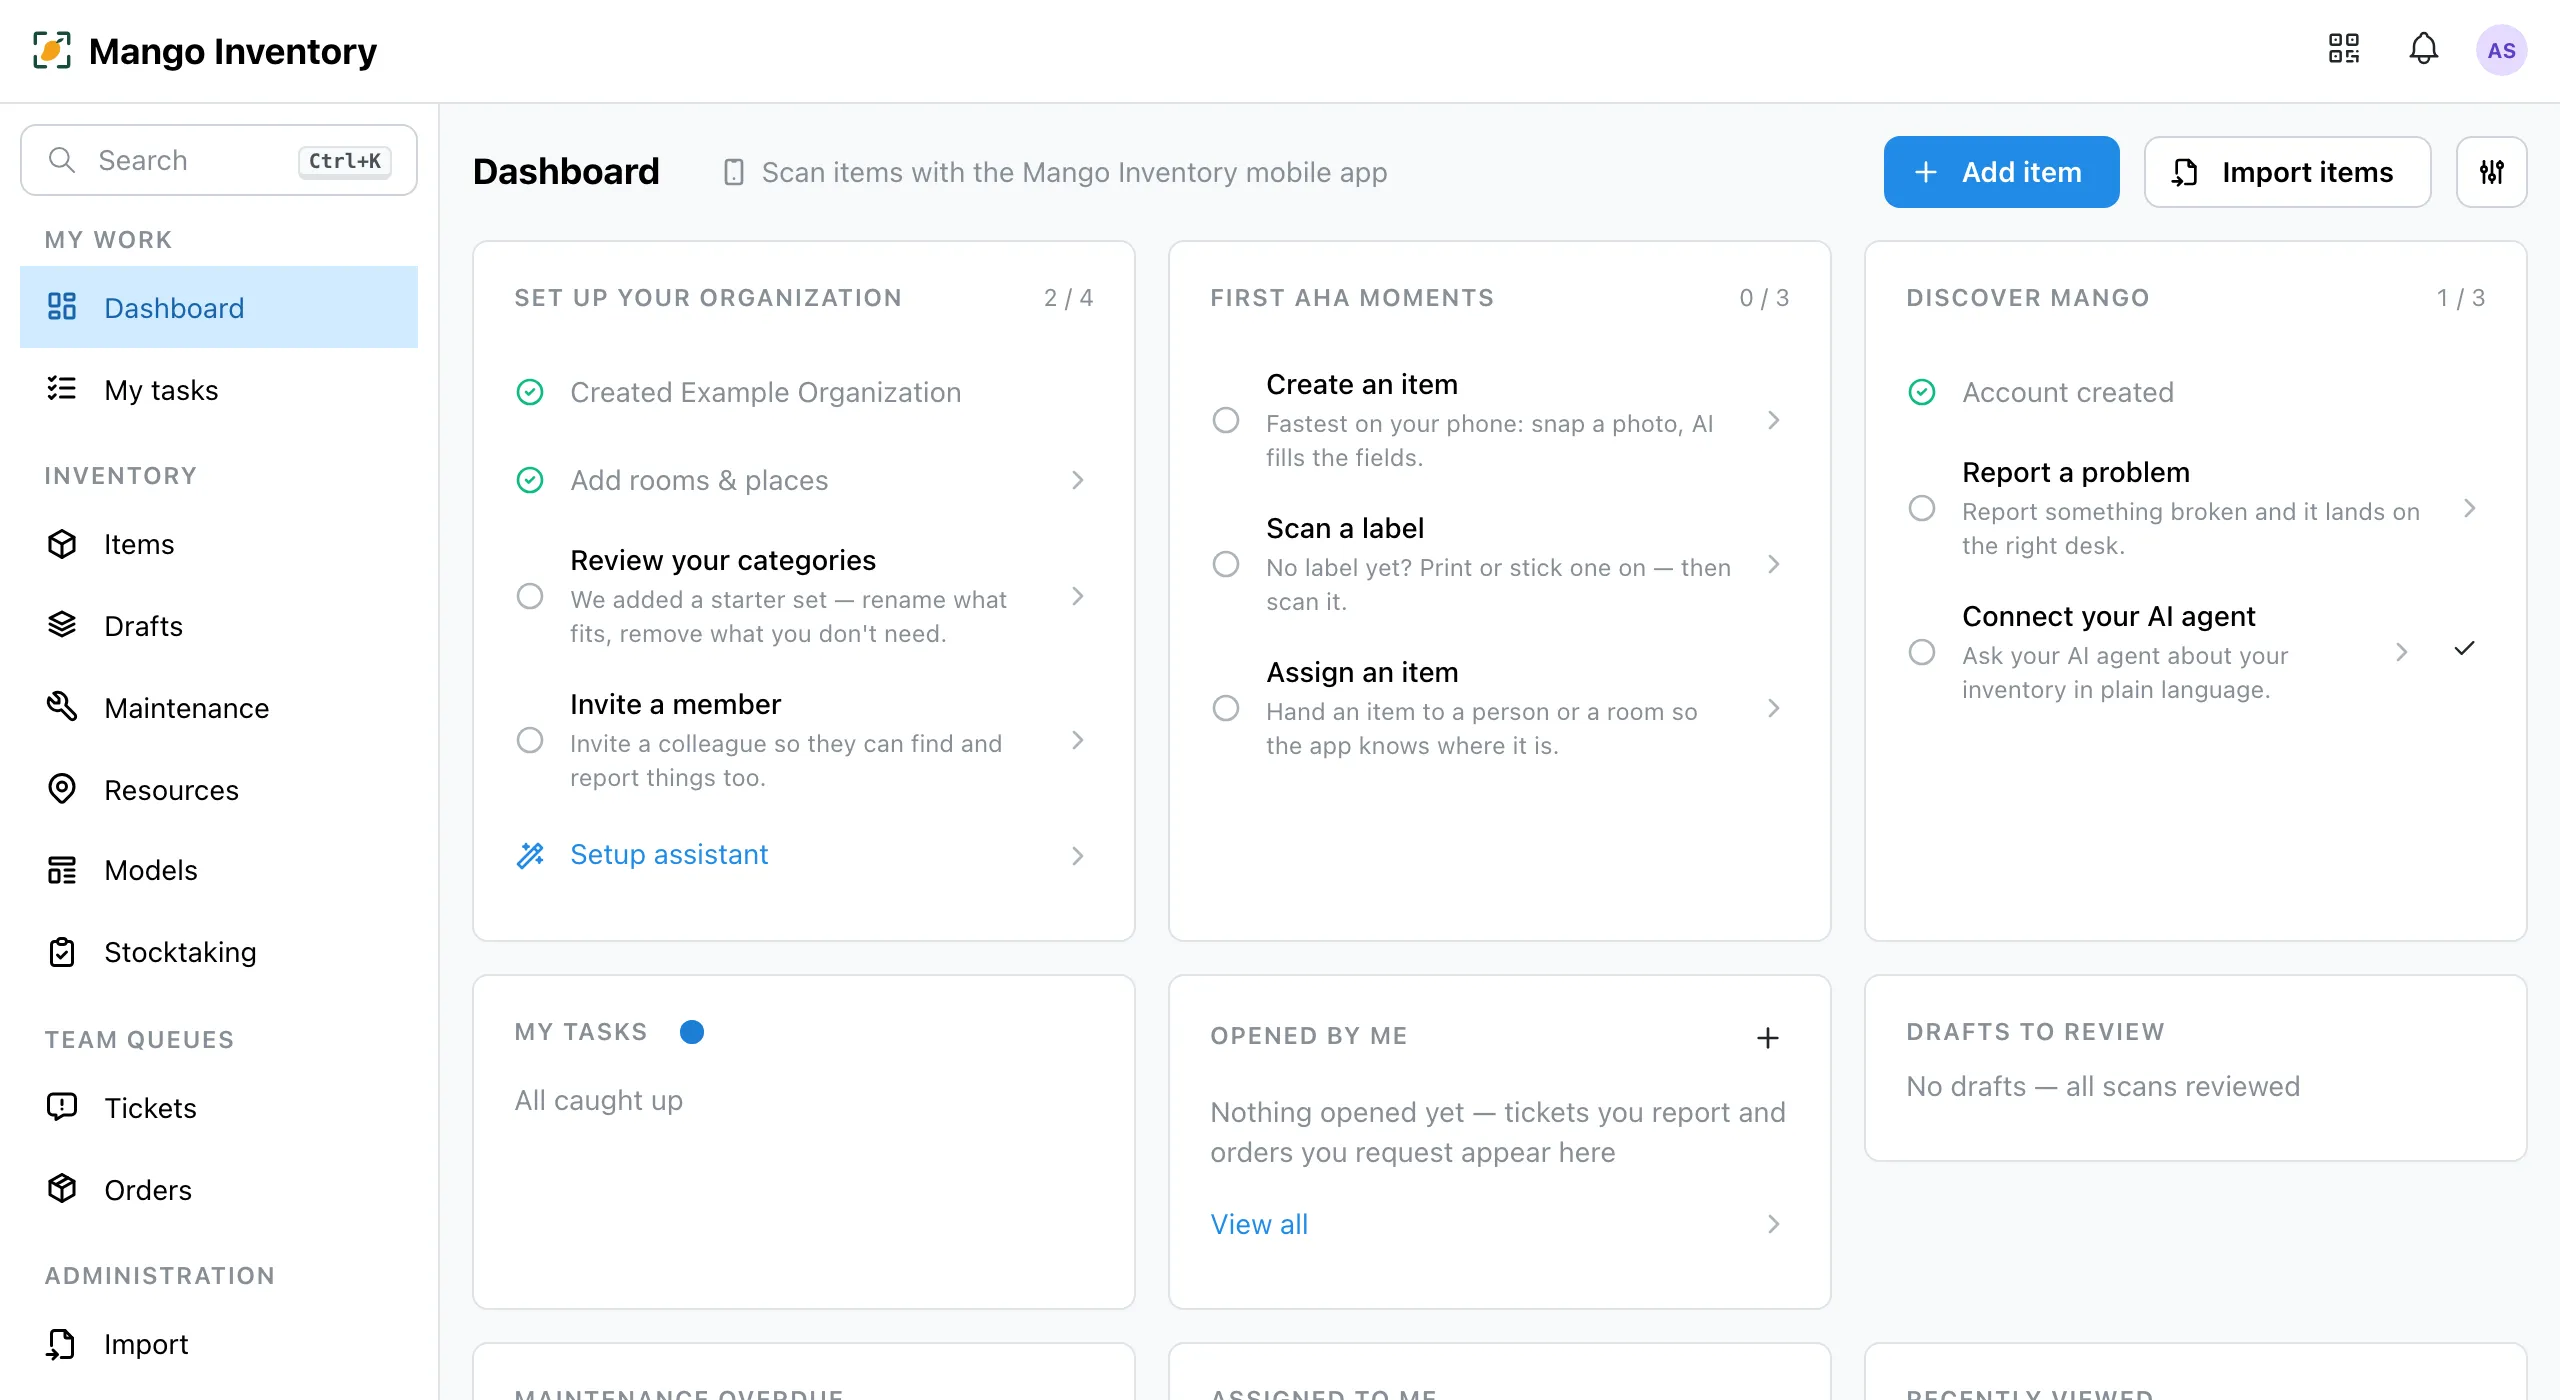This screenshot has width=2560, height=1400.
Task: Click the search magnifier icon
Action: [x=62, y=160]
